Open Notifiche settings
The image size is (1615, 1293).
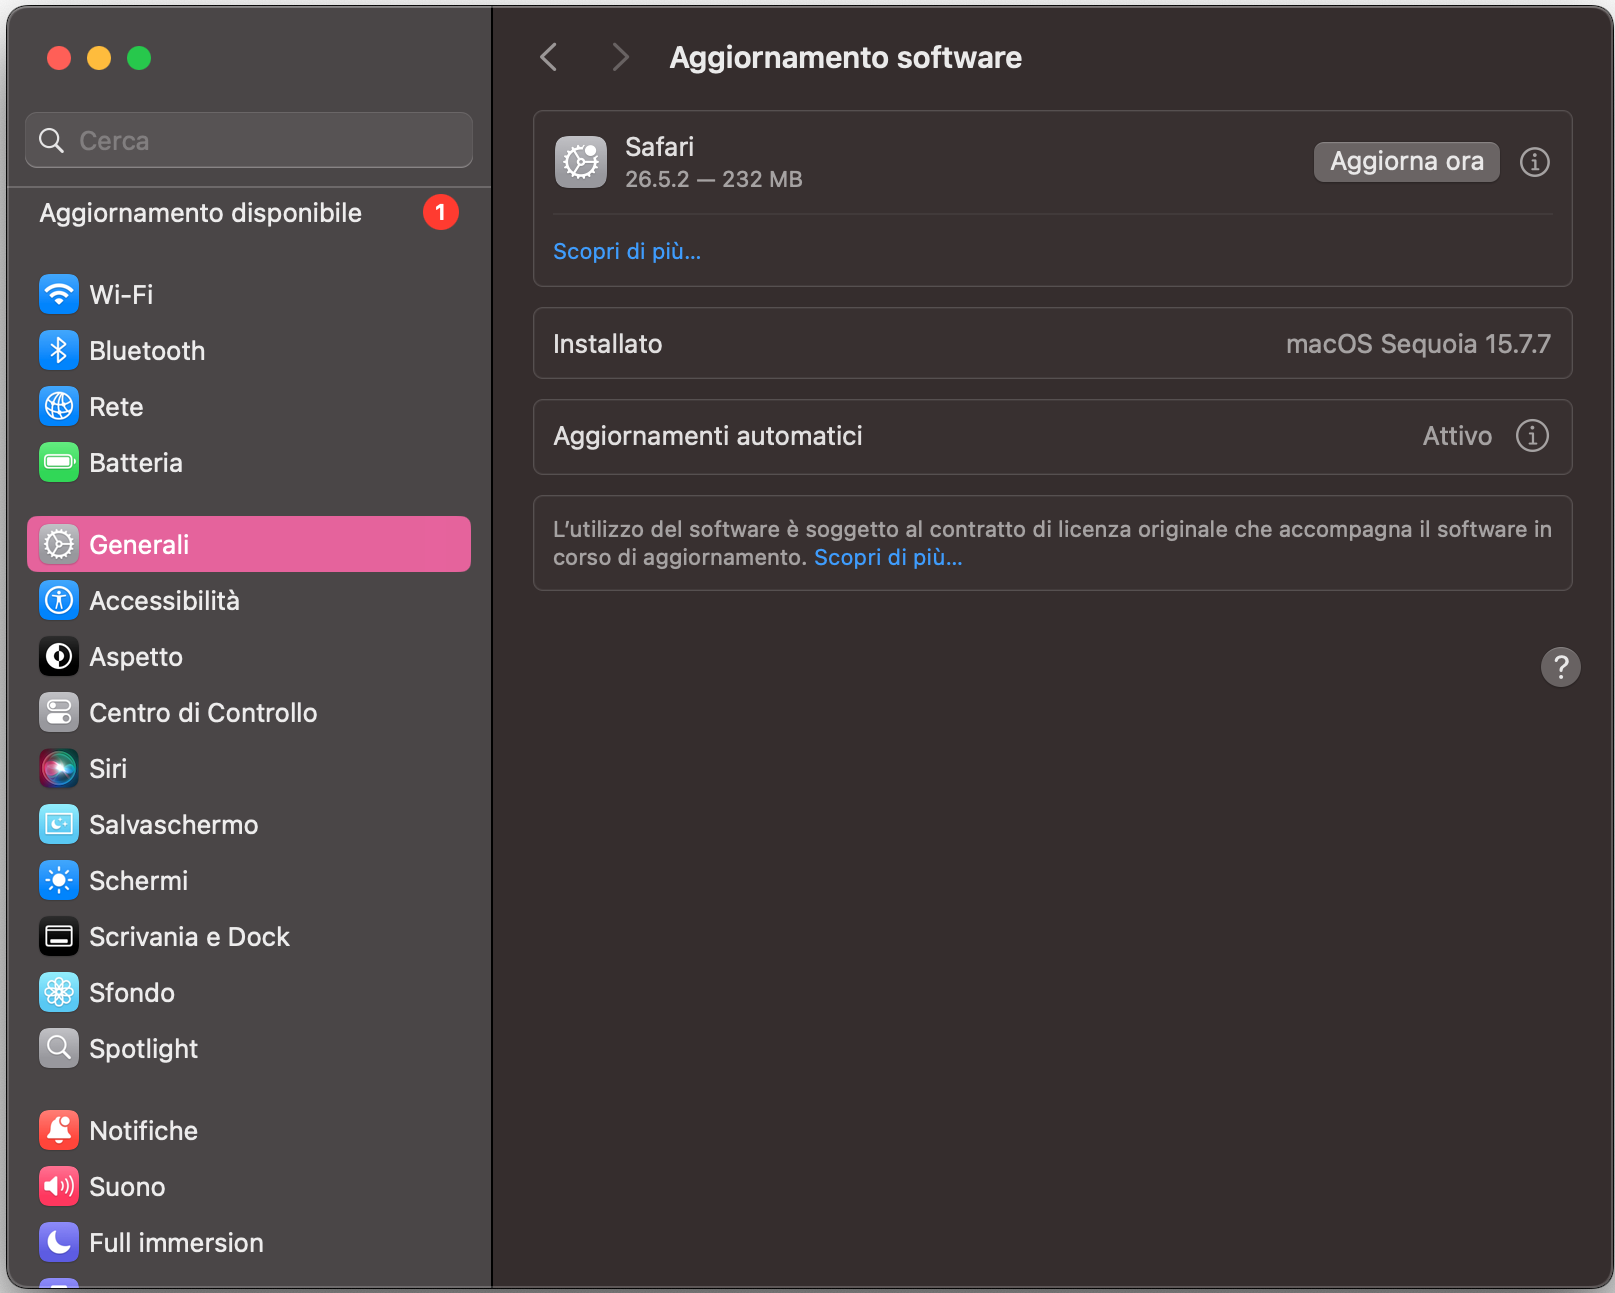[249, 1130]
